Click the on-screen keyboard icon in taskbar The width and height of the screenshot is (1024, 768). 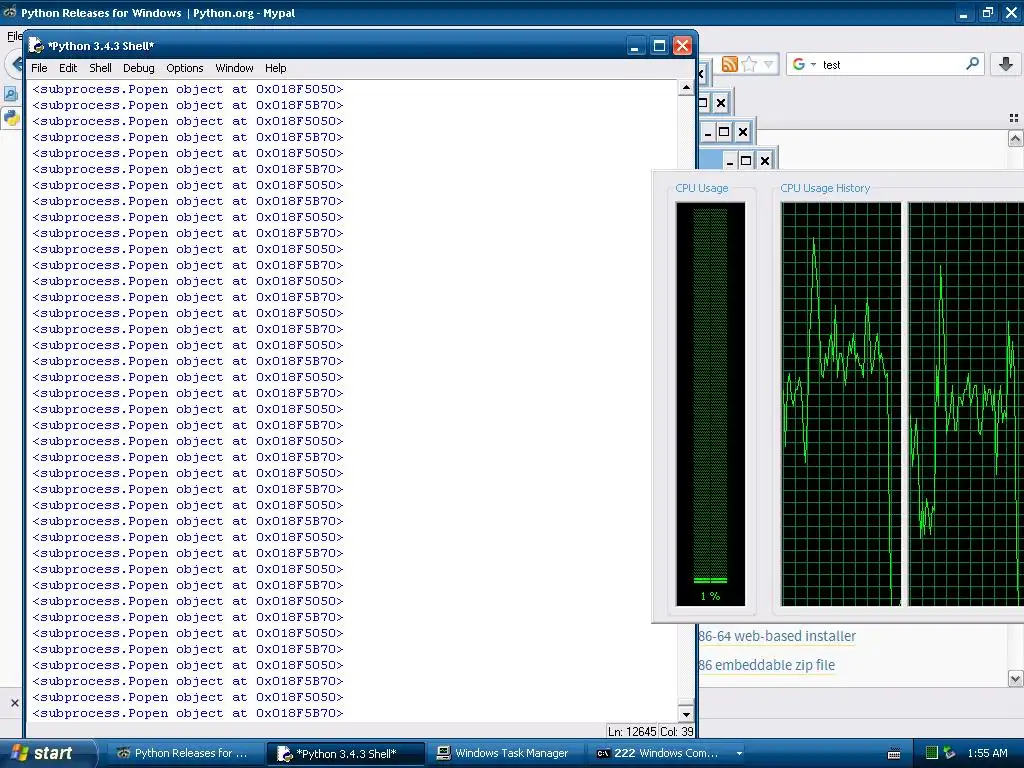click(x=895, y=754)
